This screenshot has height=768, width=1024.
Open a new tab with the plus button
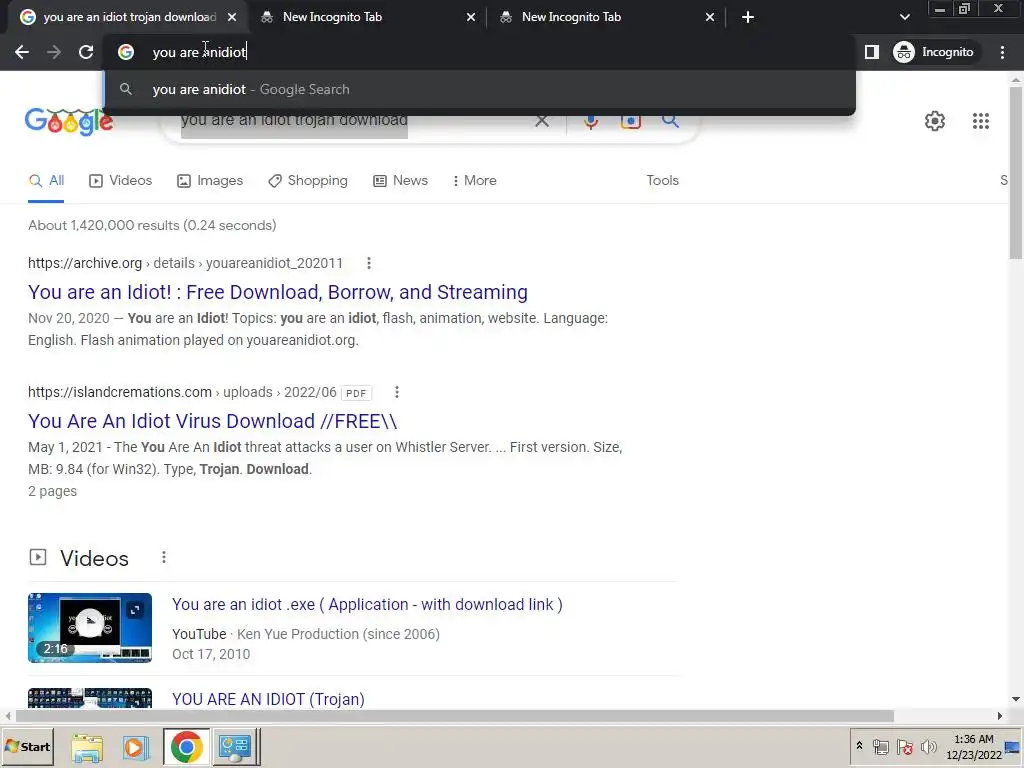748,17
